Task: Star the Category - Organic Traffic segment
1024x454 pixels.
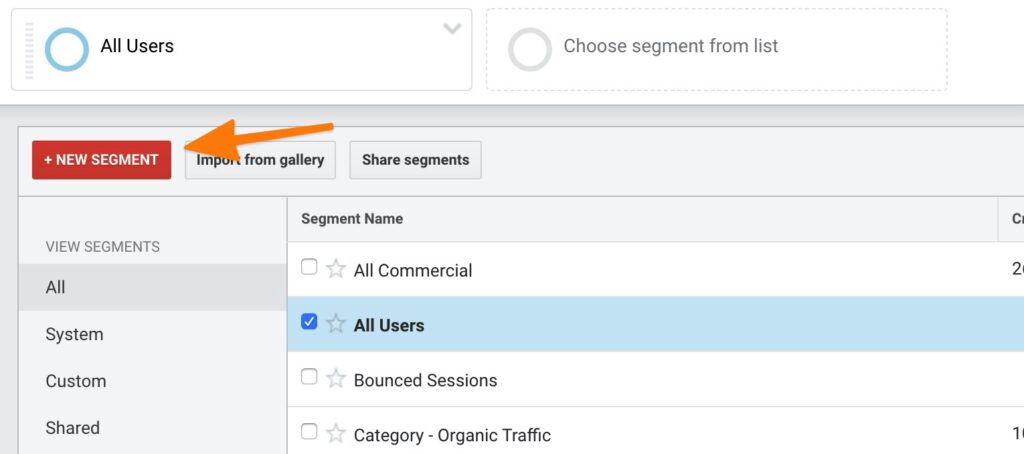Action: (x=336, y=433)
